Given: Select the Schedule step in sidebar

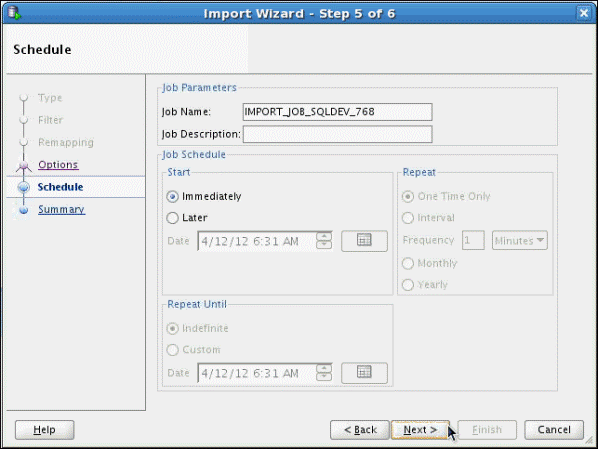Looking at the screenshot, I should 60,187.
